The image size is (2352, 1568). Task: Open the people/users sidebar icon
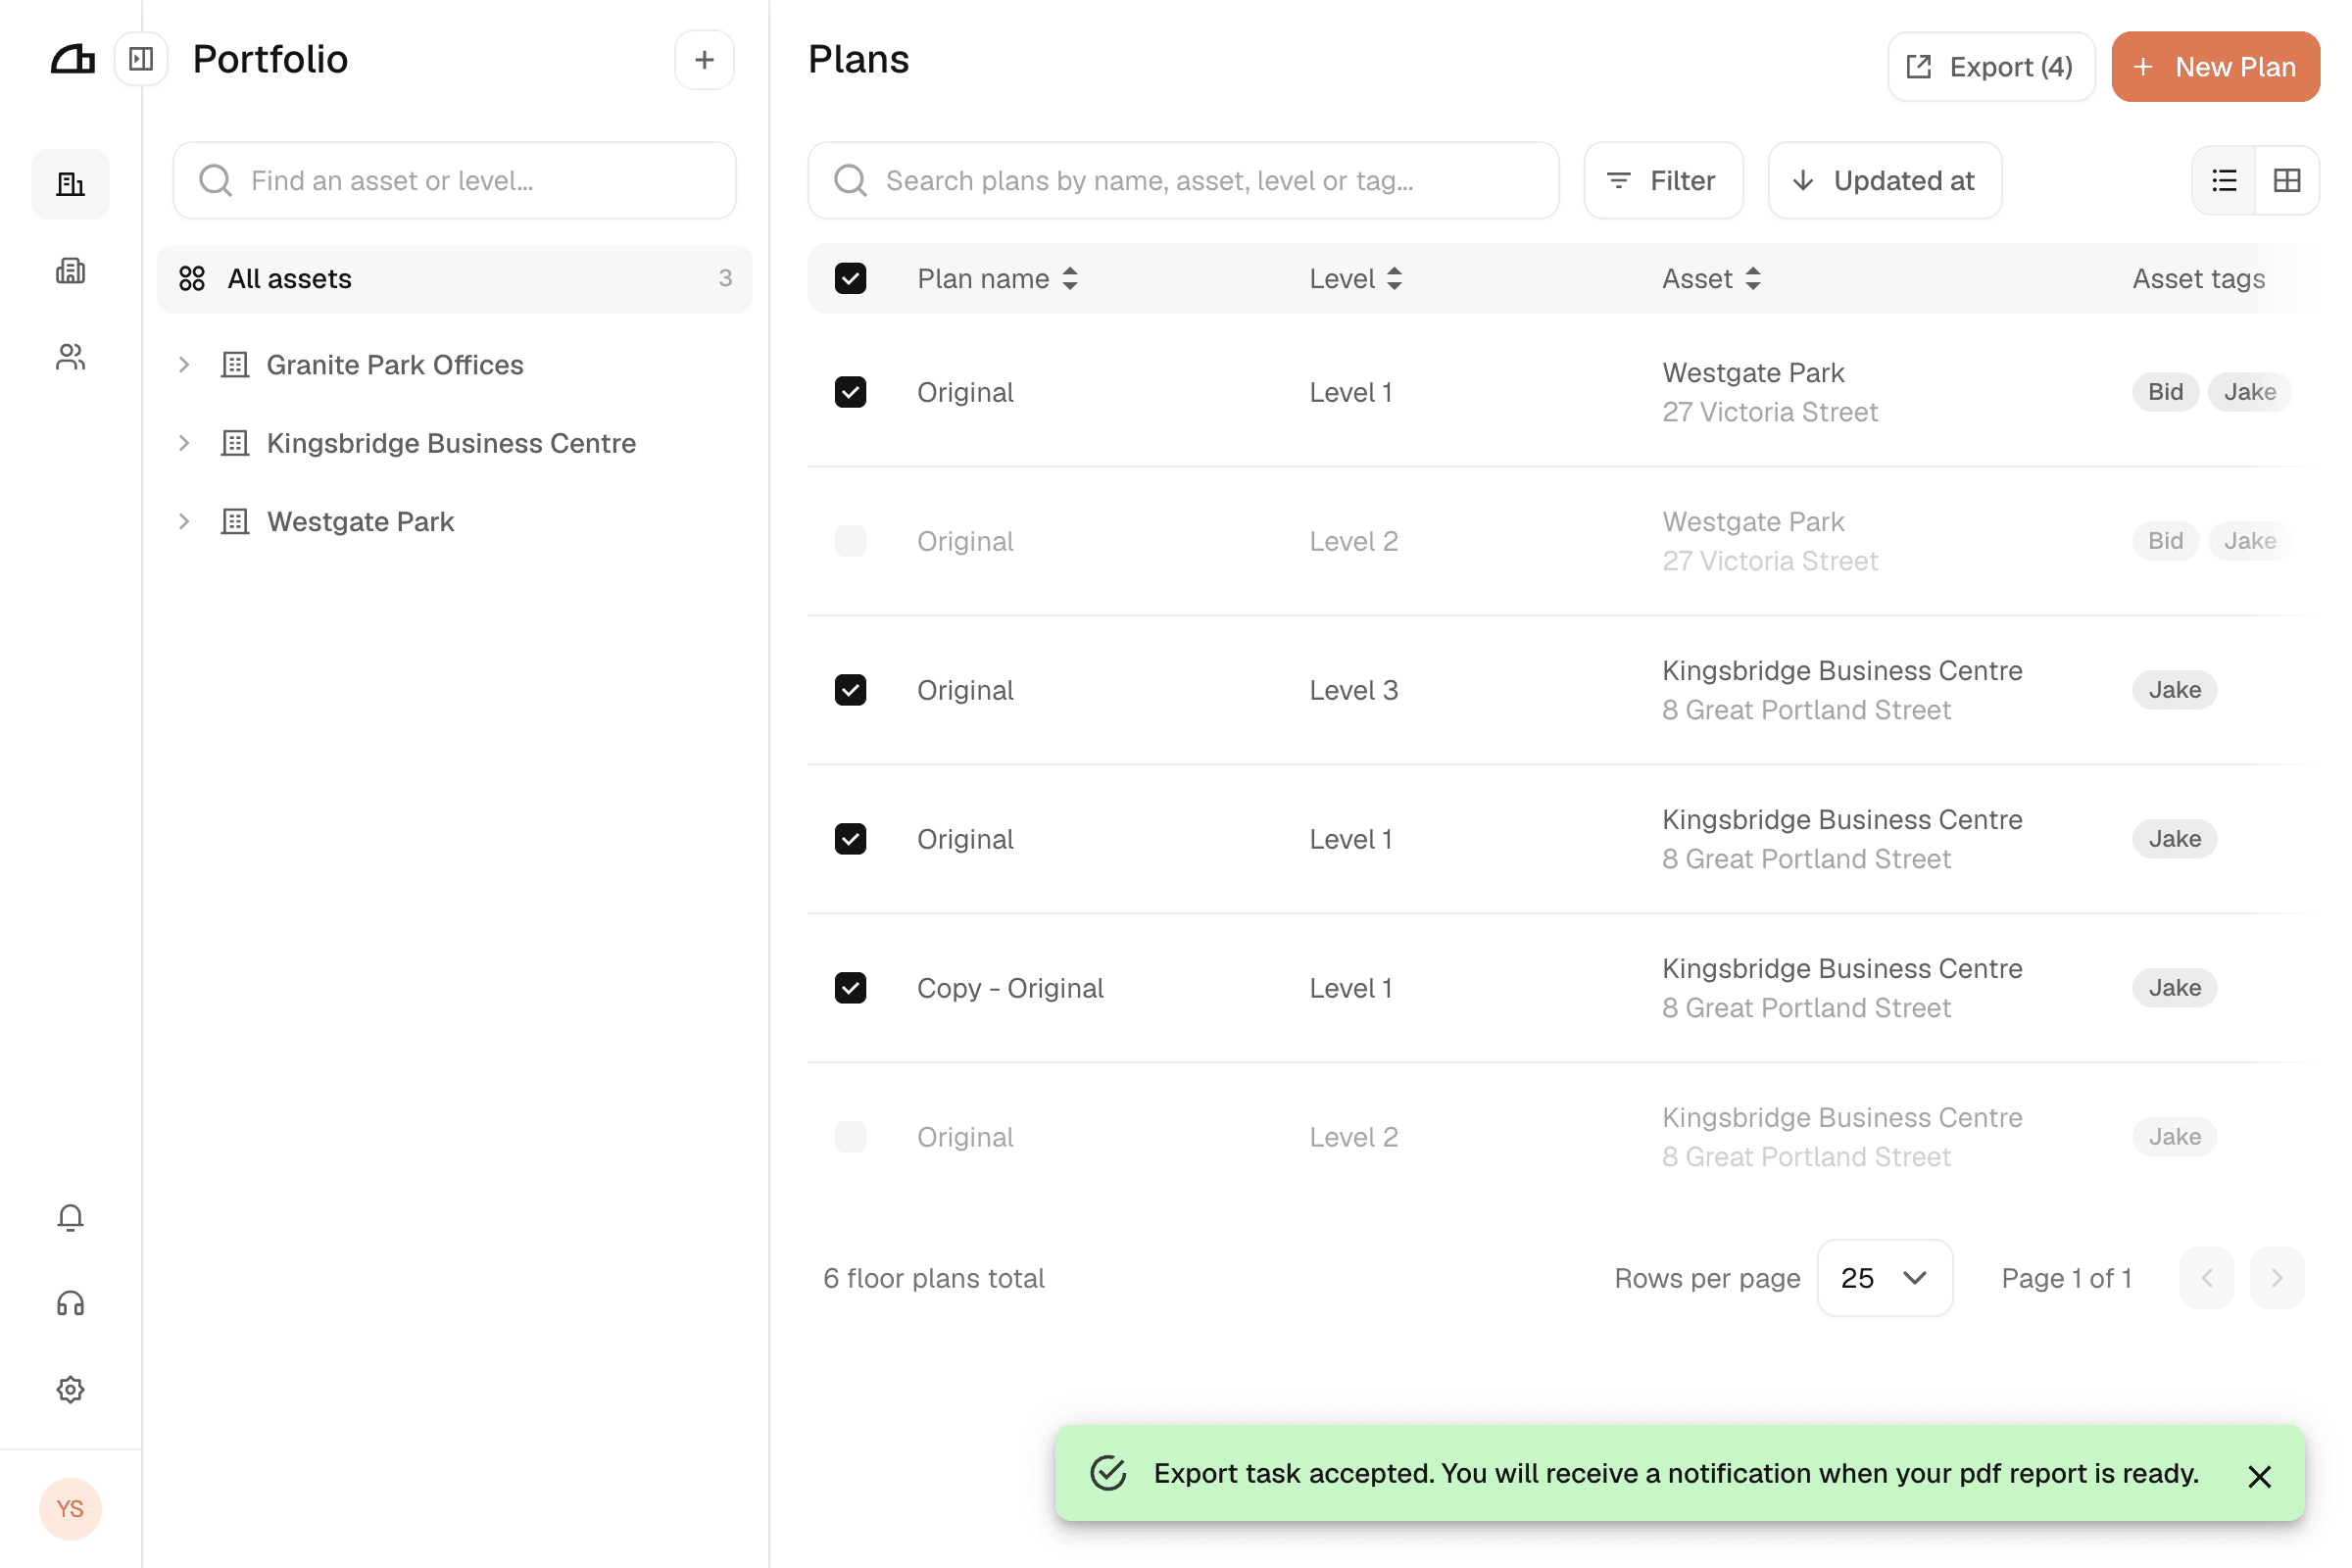point(70,357)
